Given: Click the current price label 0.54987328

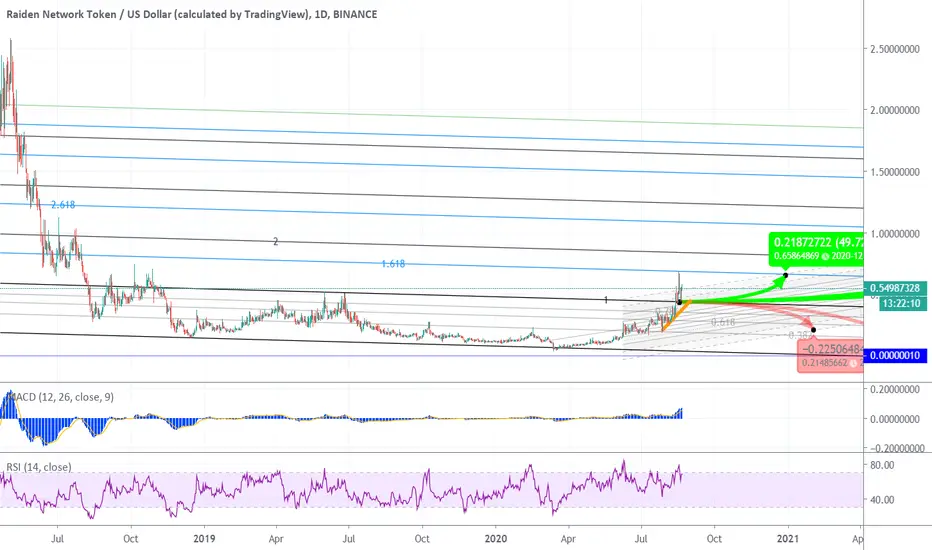Looking at the screenshot, I should click(x=895, y=288).
